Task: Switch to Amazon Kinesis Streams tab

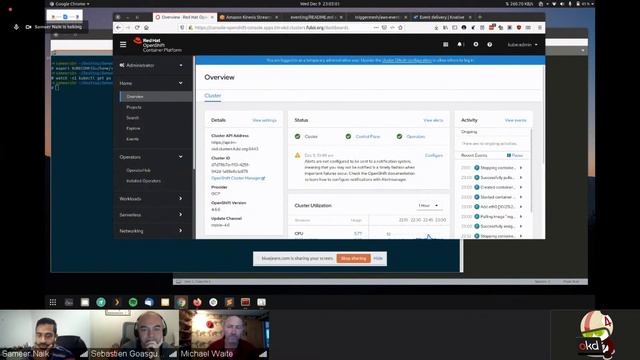Action: (x=249, y=17)
